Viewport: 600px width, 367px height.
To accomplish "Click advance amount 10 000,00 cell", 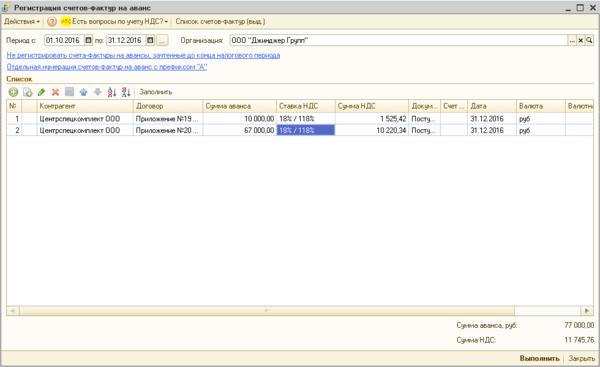I will pos(240,119).
